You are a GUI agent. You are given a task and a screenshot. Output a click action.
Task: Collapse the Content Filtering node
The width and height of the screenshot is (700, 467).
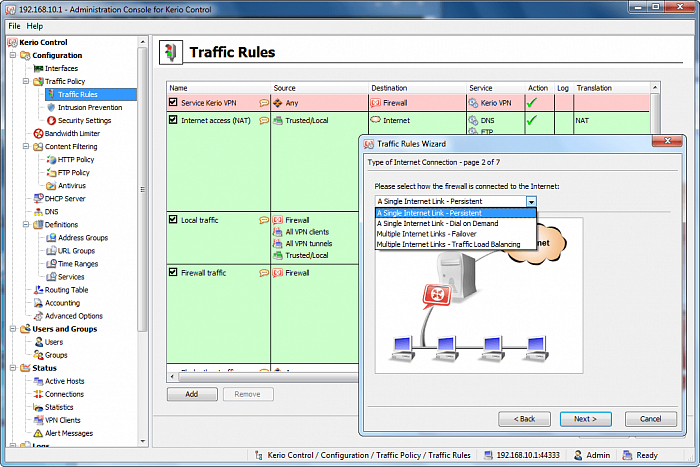click(26, 146)
